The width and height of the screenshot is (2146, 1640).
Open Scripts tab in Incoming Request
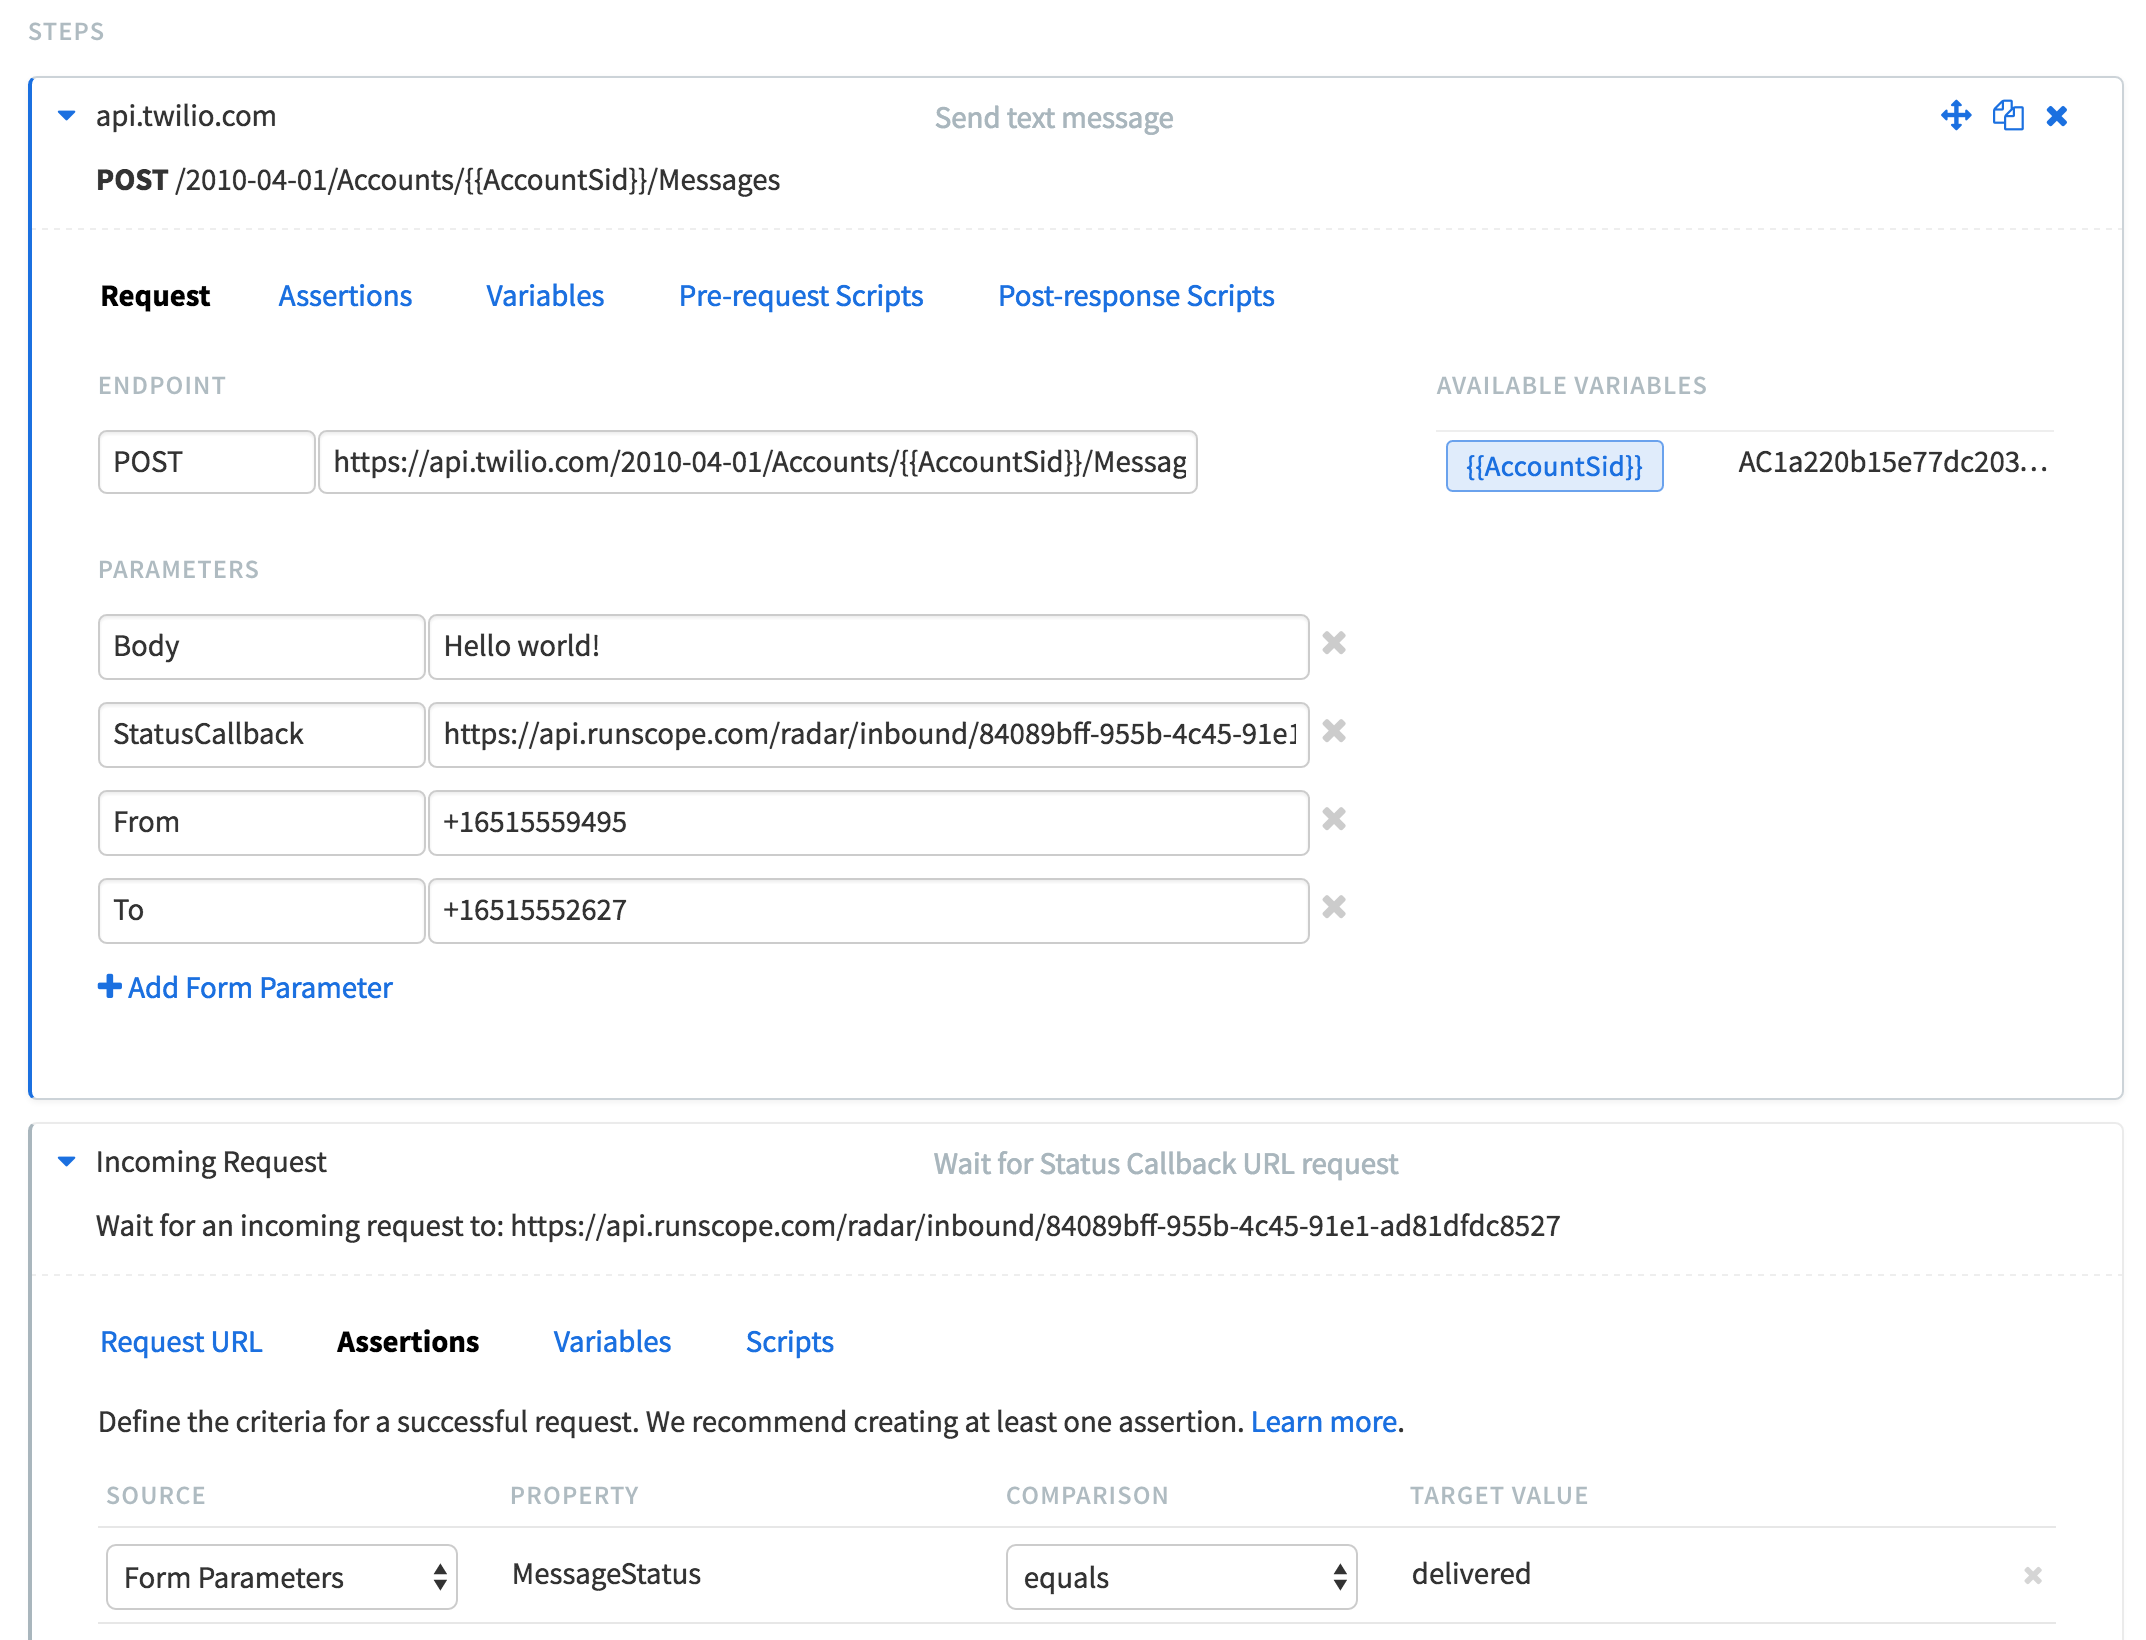coord(790,1342)
